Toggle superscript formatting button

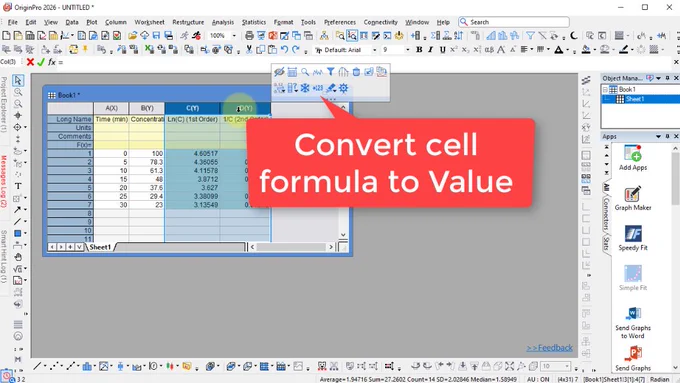point(454,50)
